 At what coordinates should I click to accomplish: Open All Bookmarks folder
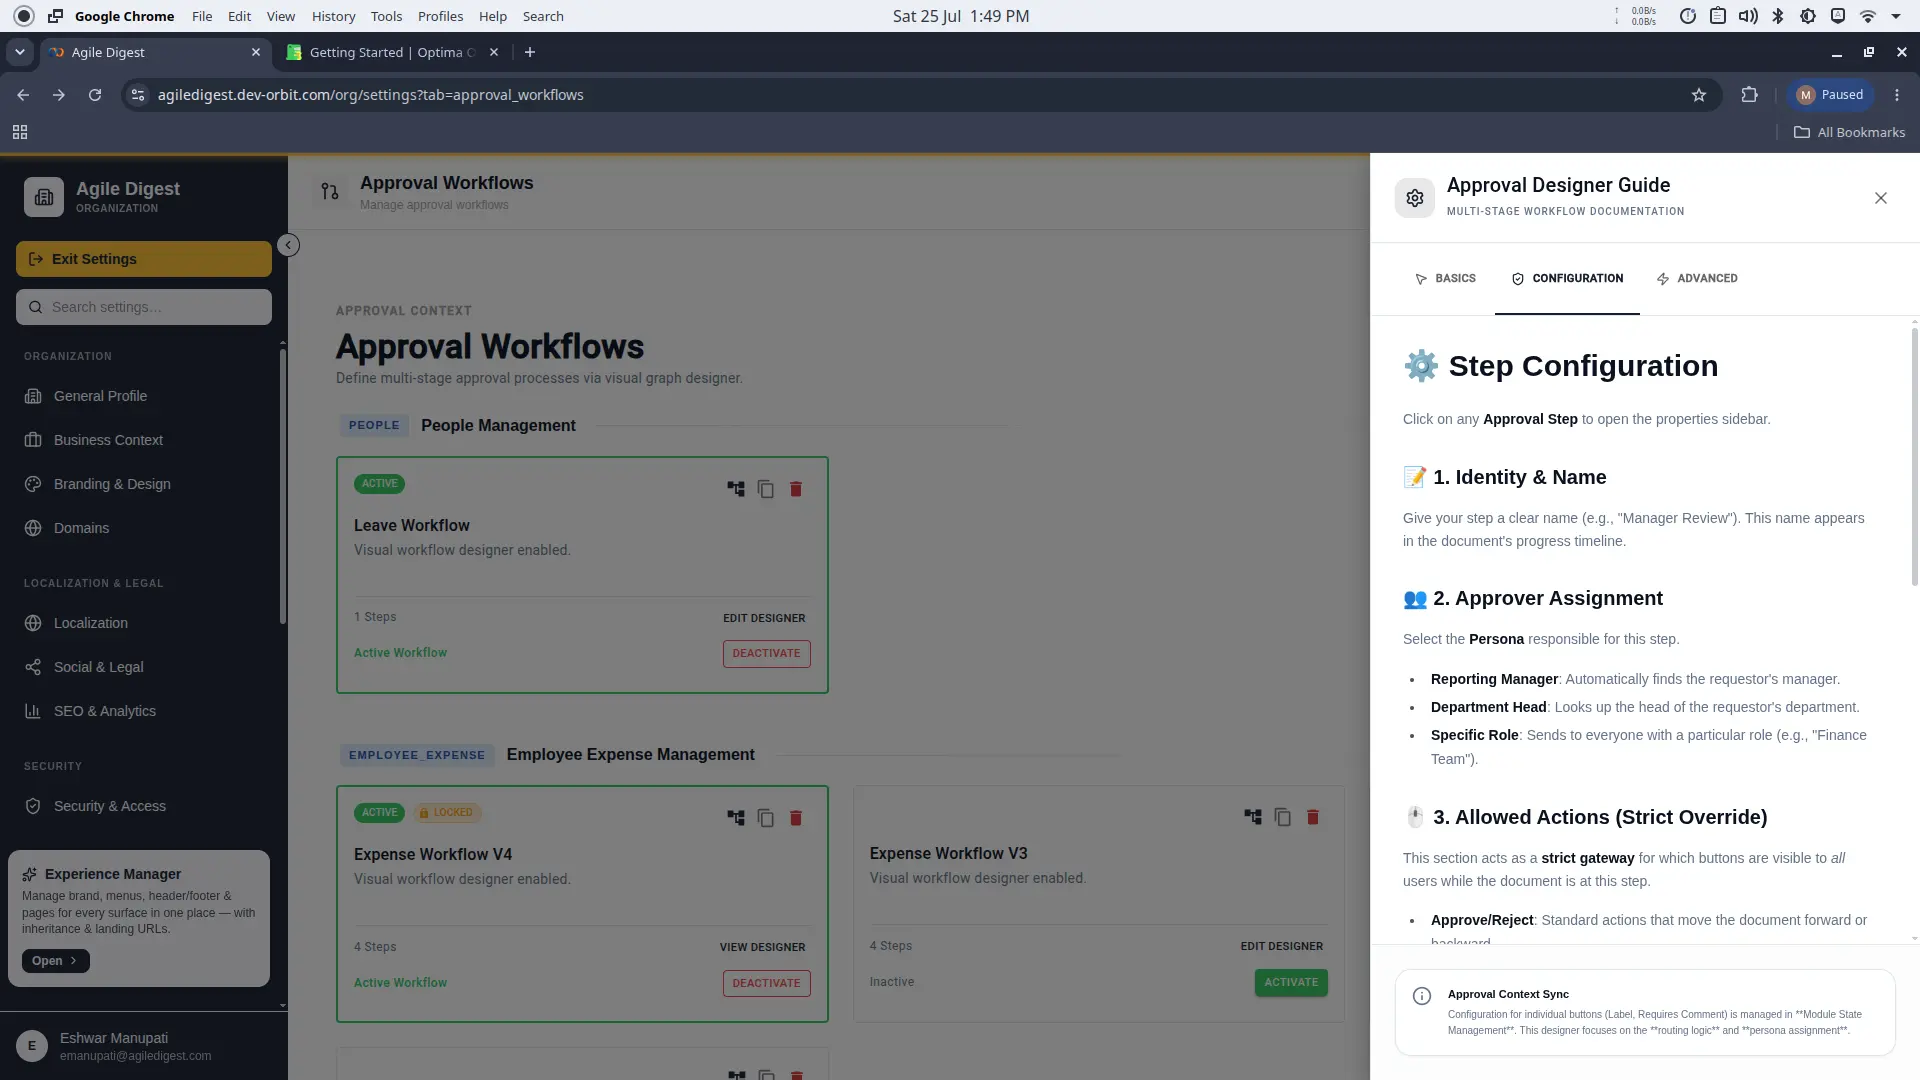pyautogui.click(x=1849, y=132)
